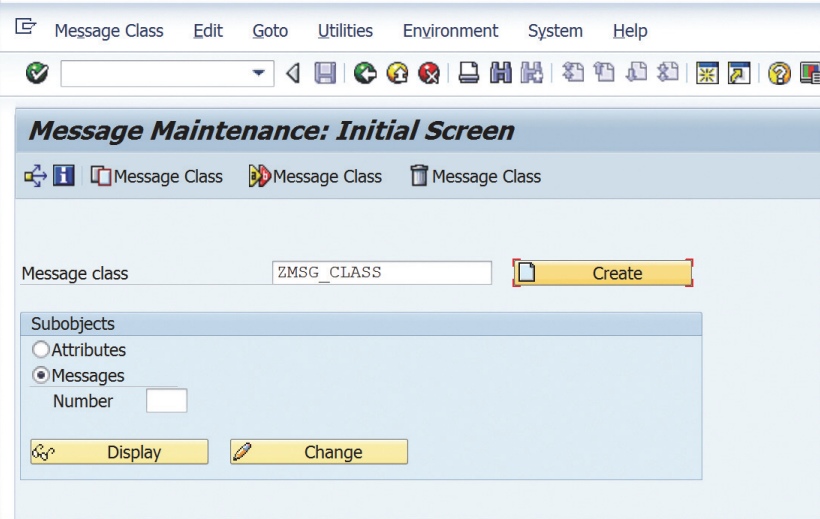The width and height of the screenshot is (820, 519).
Task: Click the yellow Exit up-arrow icon
Action: [x=397, y=73]
